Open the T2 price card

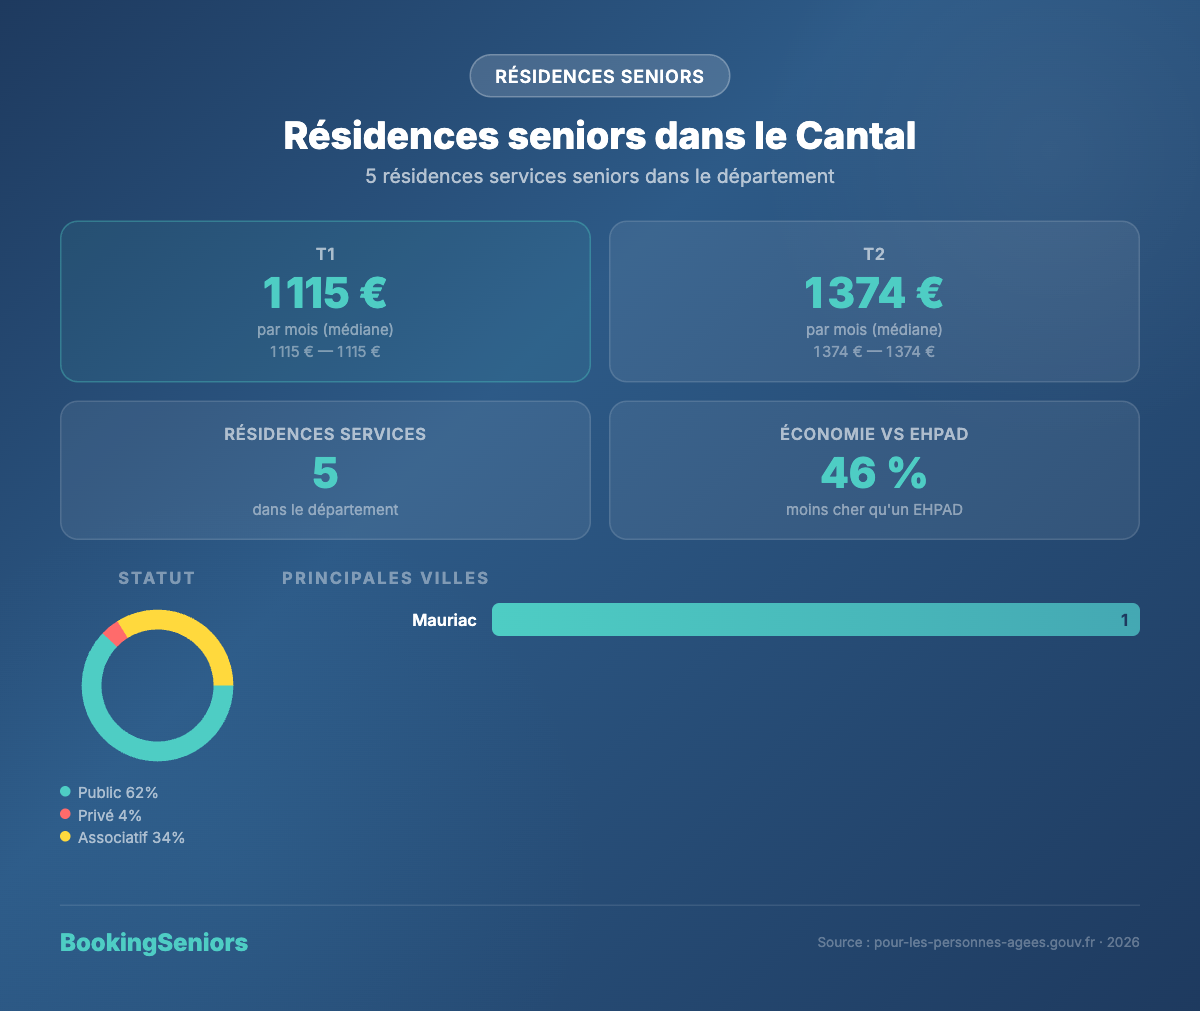pos(873,300)
